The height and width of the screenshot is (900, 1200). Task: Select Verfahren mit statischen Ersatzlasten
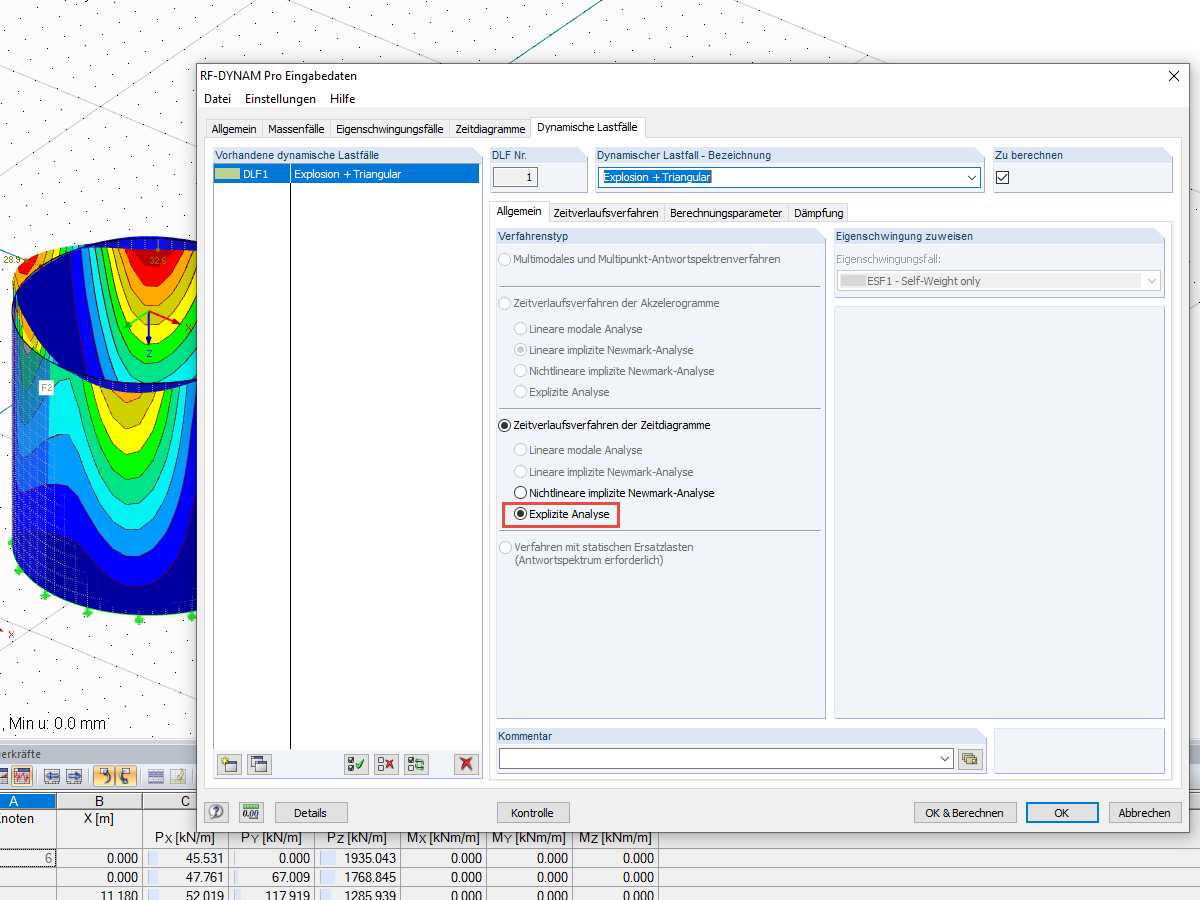tap(504, 547)
